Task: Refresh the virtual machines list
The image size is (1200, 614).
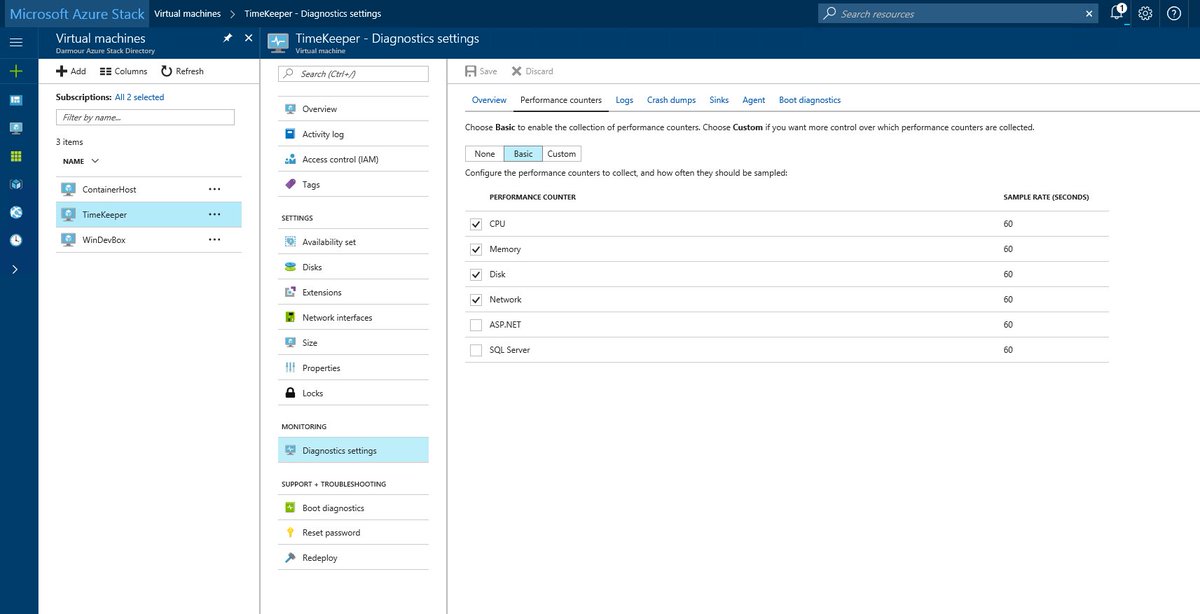Action: 182,71
